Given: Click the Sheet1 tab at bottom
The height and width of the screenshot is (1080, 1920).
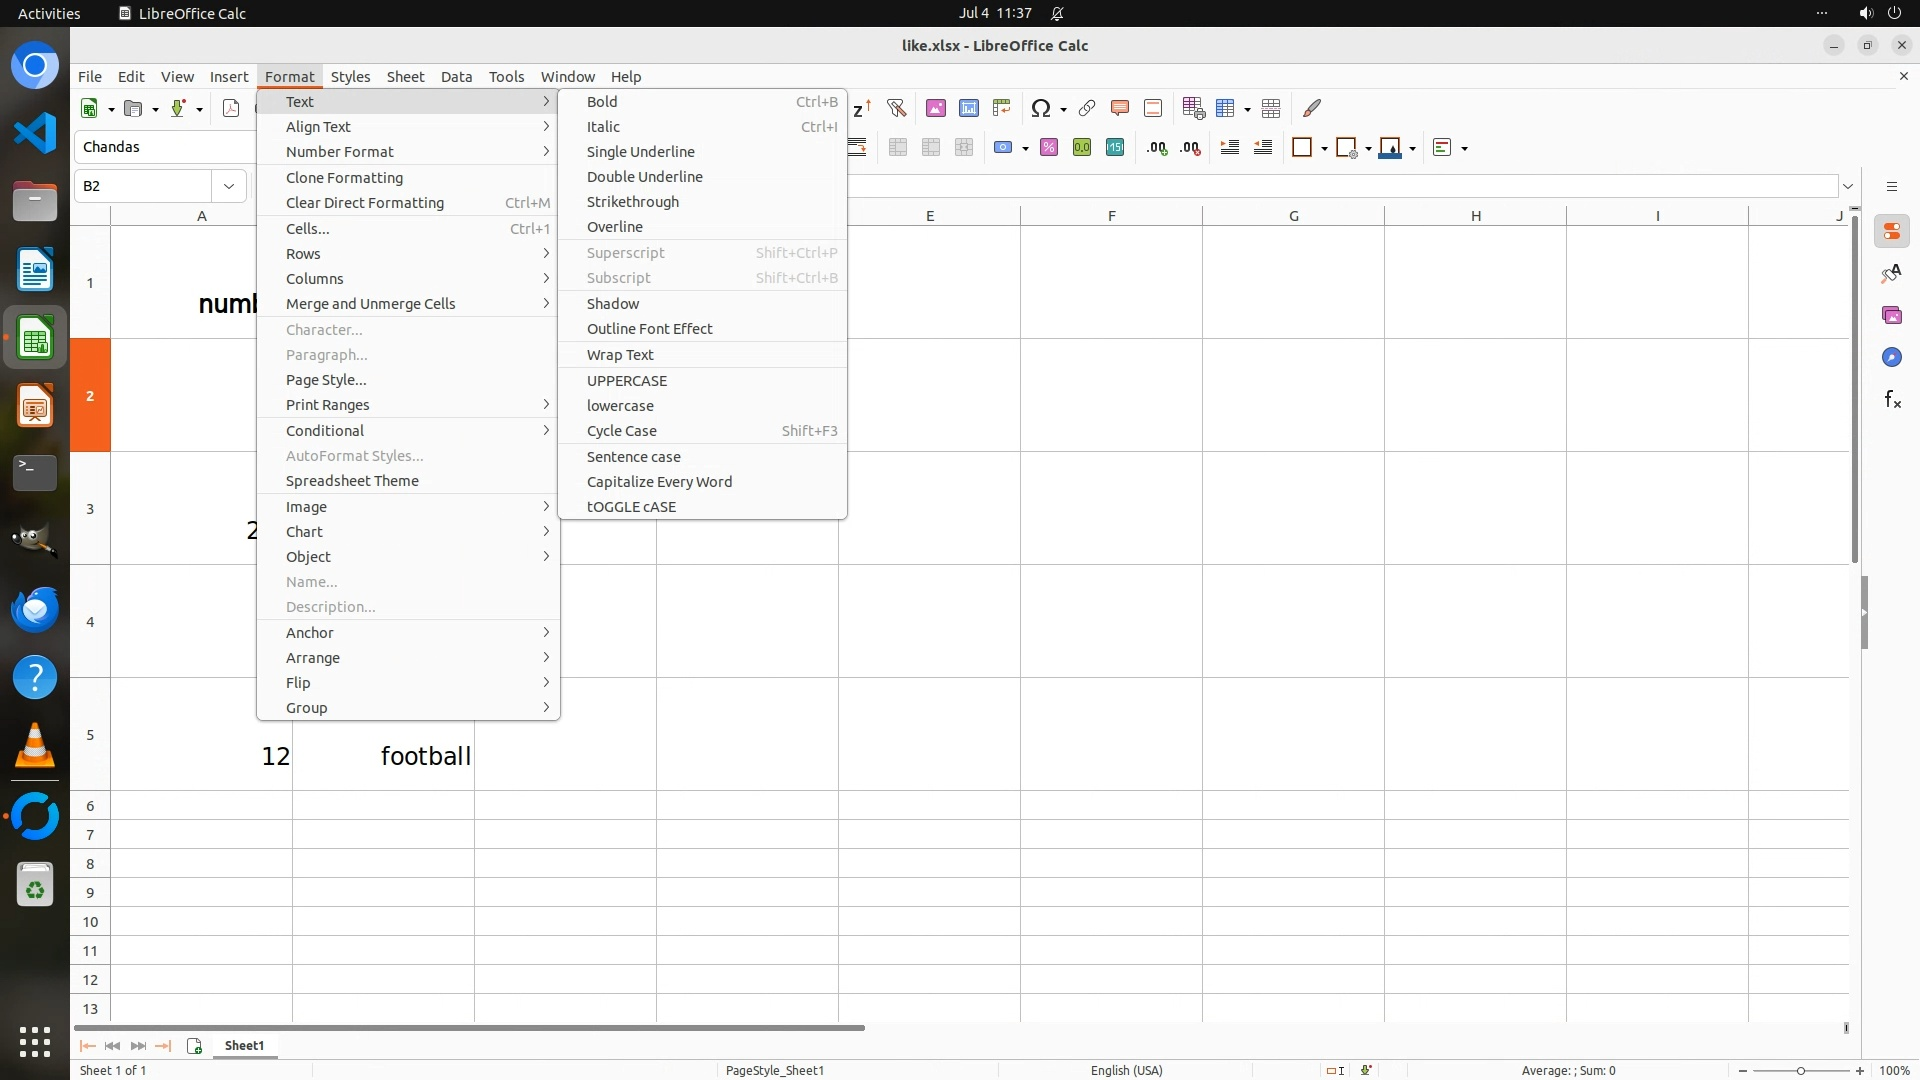Looking at the screenshot, I should [x=244, y=1046].
